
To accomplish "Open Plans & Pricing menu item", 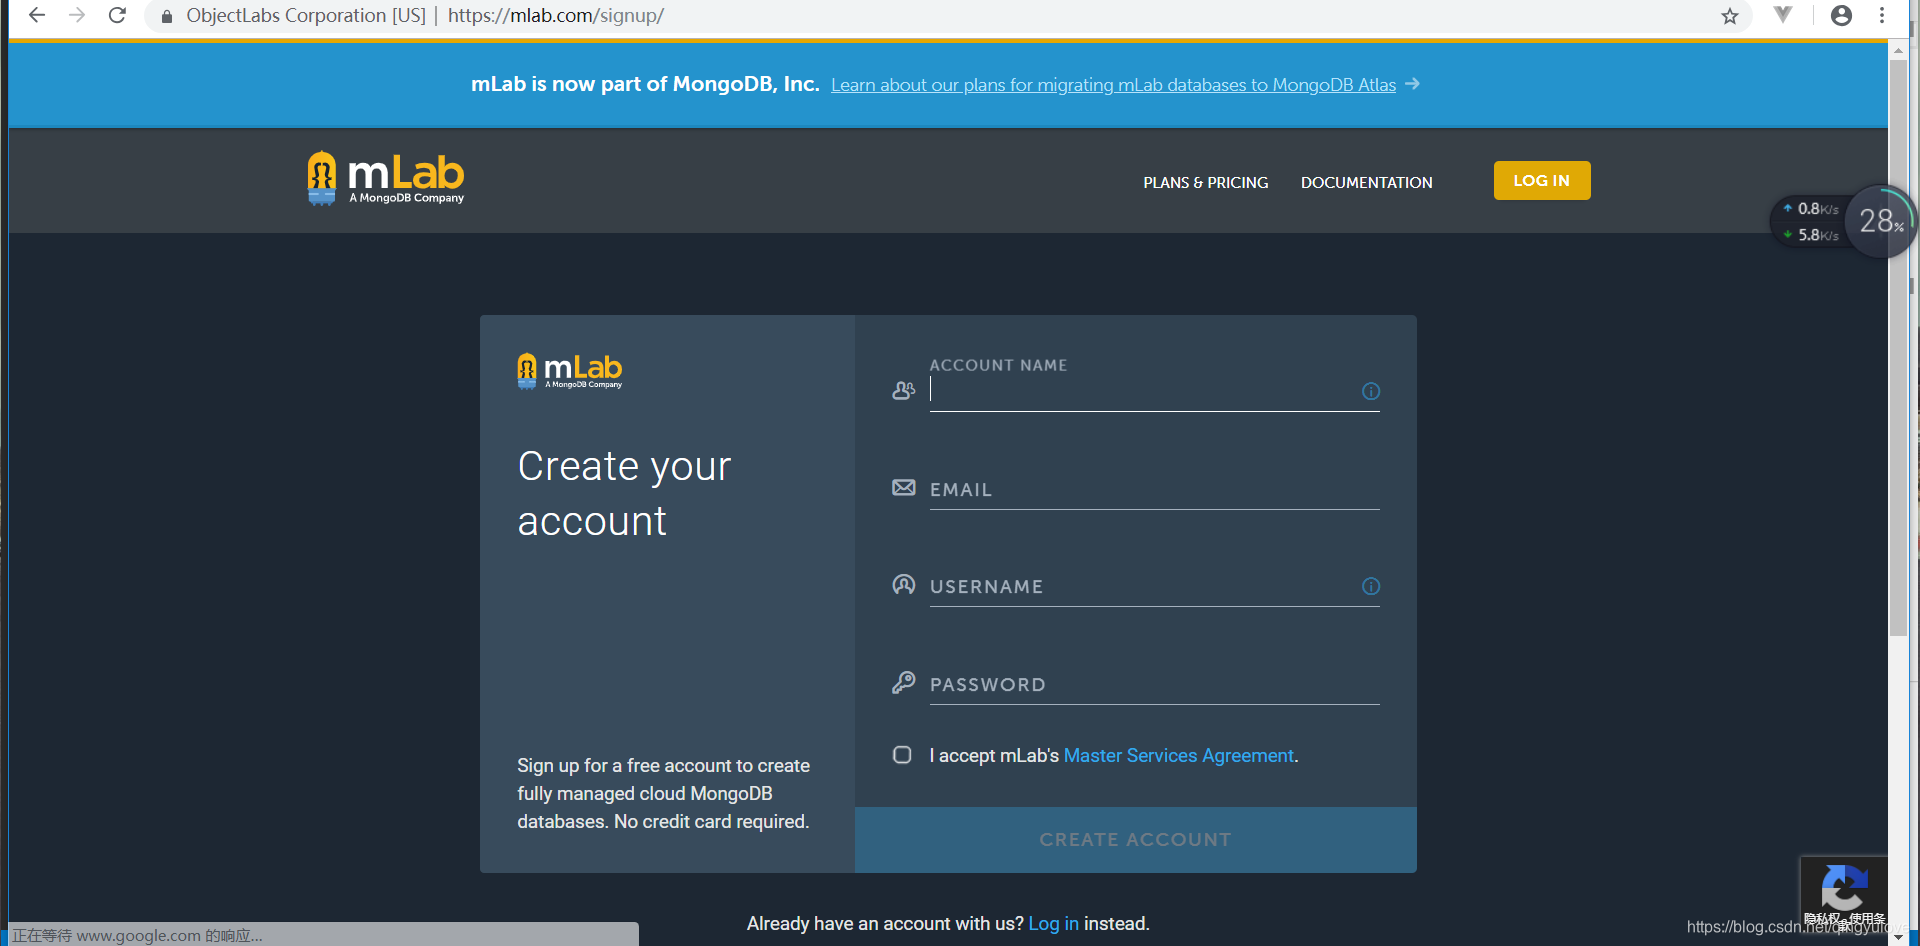I will click(x=1206, y=182).
